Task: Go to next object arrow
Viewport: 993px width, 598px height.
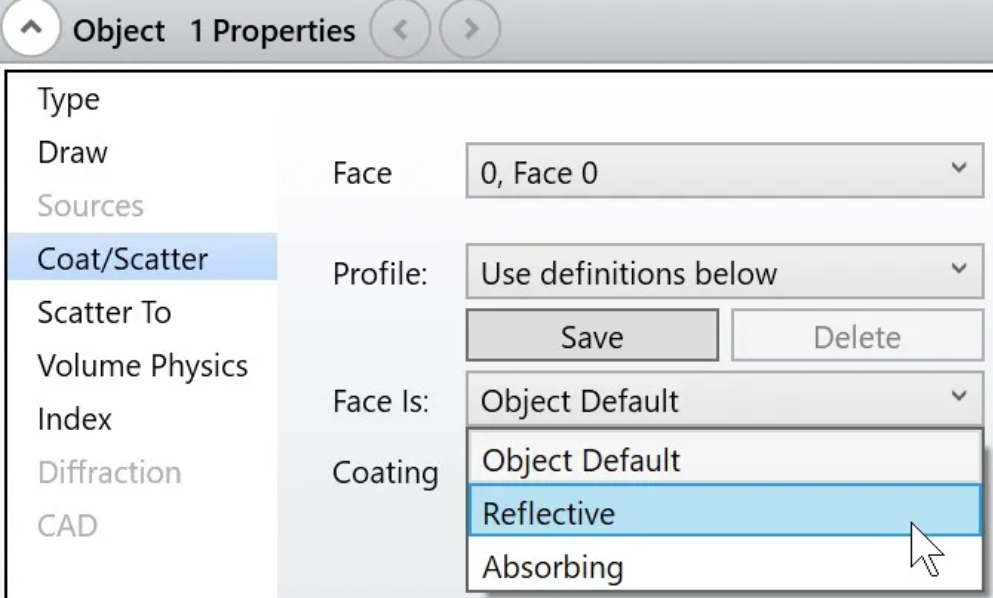Action: 470,29
